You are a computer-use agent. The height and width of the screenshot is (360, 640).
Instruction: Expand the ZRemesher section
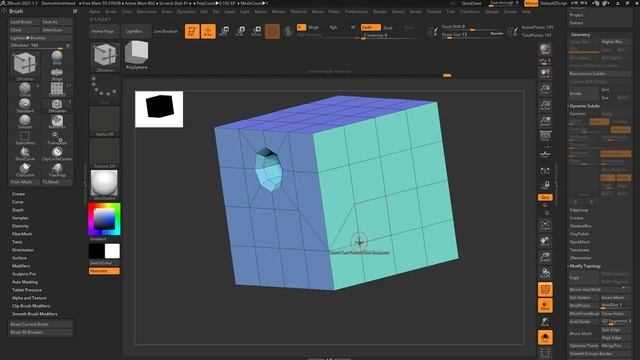point(580,258)
